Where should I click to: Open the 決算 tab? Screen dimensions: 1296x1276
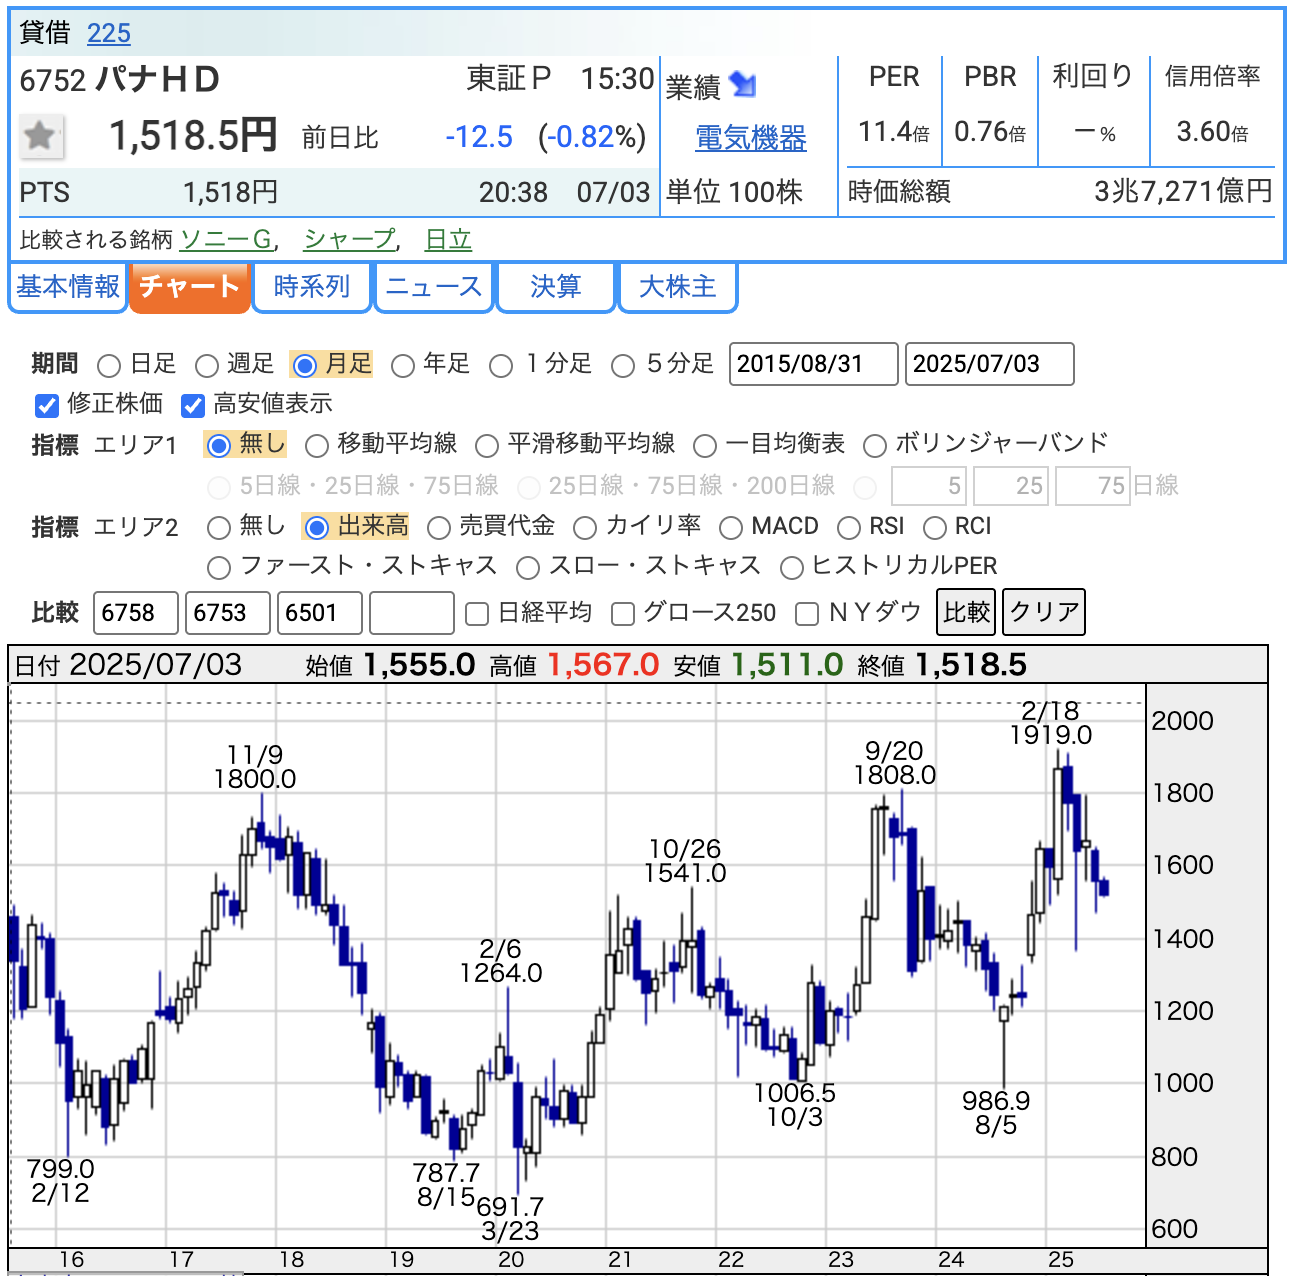(x=555, y=287)
